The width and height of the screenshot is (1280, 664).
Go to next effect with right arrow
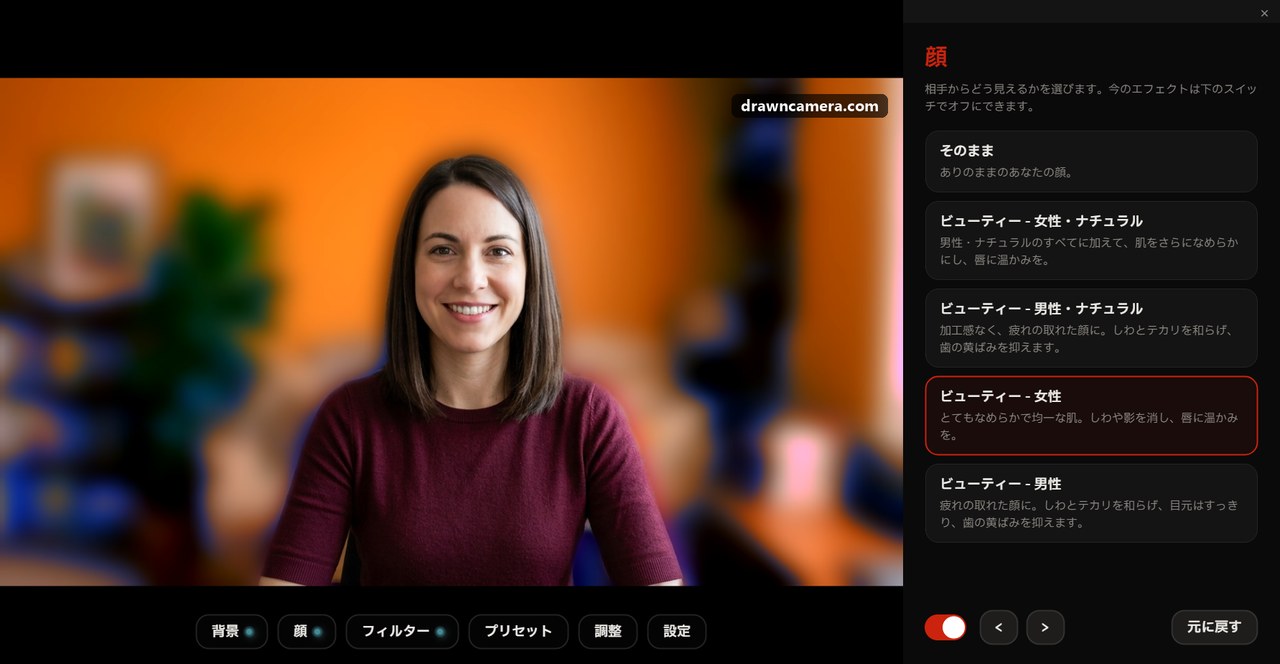tap(1045, 627)
